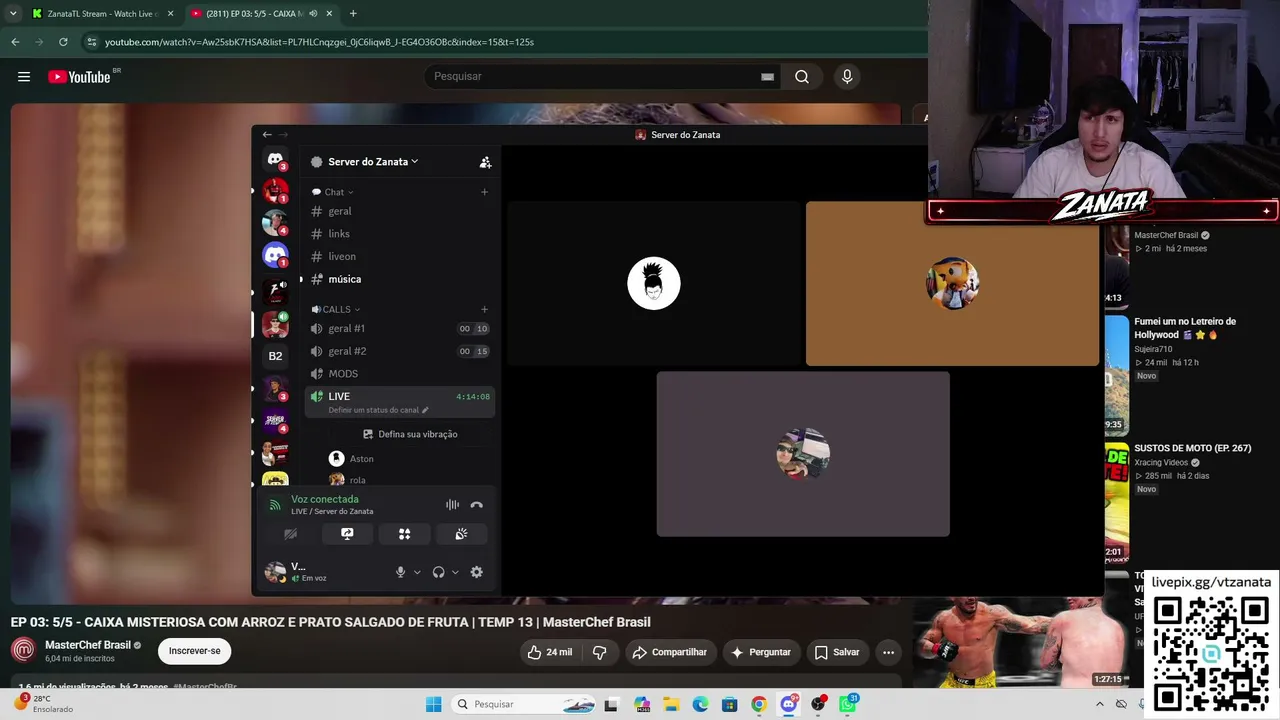The width and height of the screenshot is (1280, 720).
Task: Disconnect from the voice call
Action: pyautogui.click(x=476, y=505)
